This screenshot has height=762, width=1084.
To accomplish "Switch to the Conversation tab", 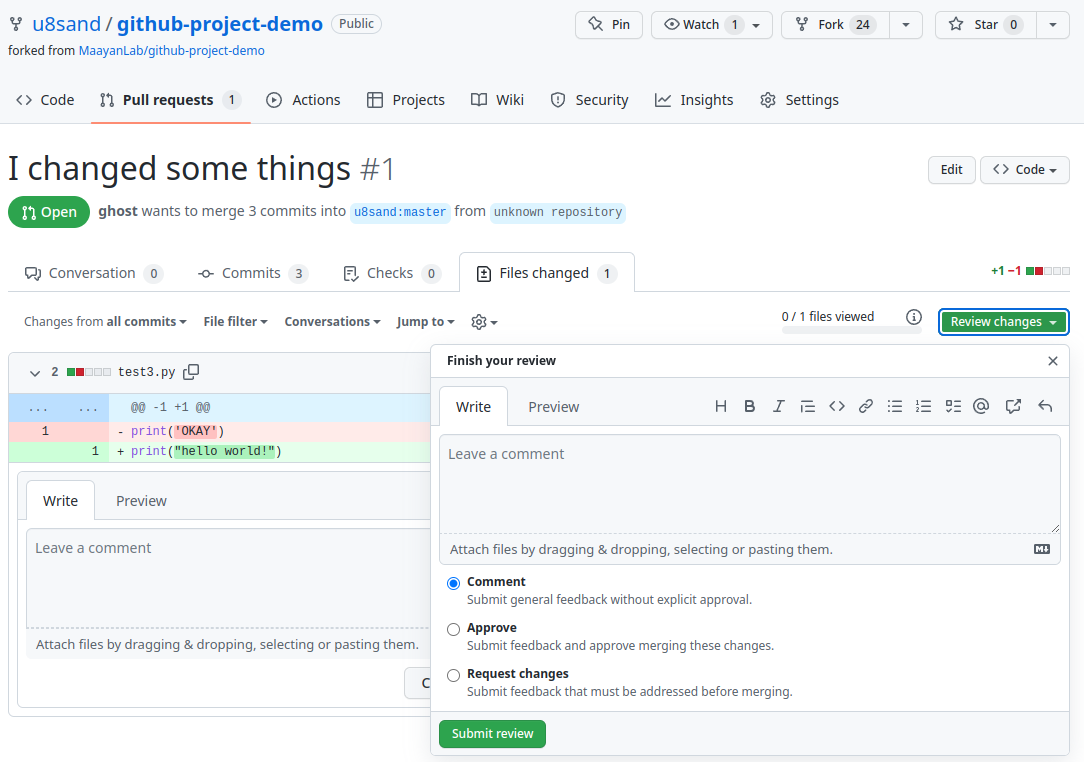I will click(x=93, y=273).
